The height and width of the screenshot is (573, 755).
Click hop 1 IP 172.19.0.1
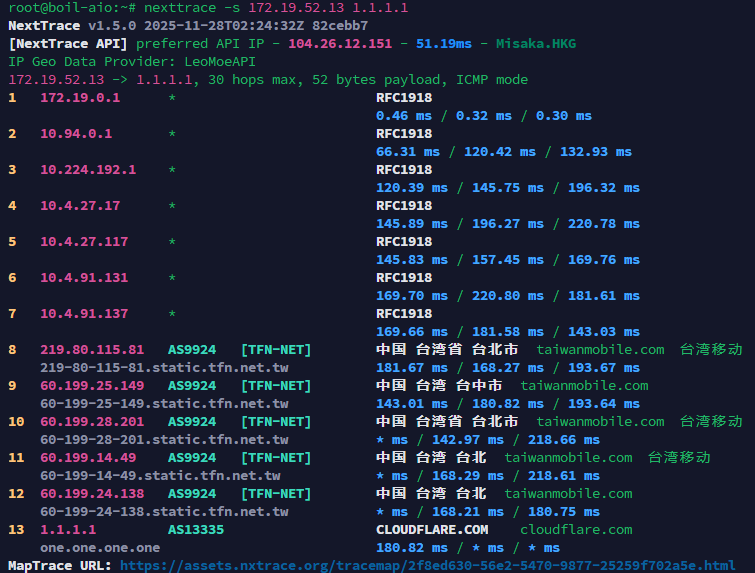[x=80, y=98]
